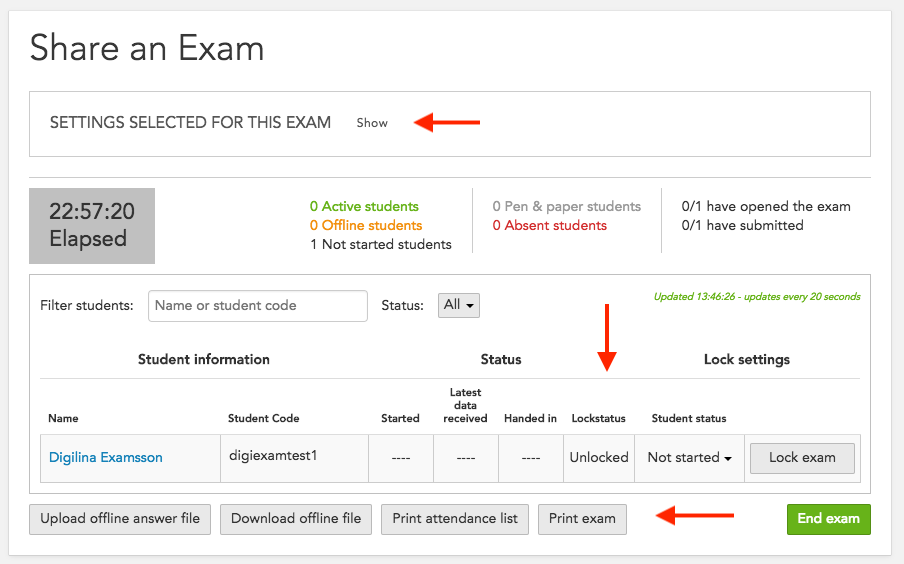Show the settings selected for this exam
Viewport: 904px width, 564px height.
tap(372, 123)
